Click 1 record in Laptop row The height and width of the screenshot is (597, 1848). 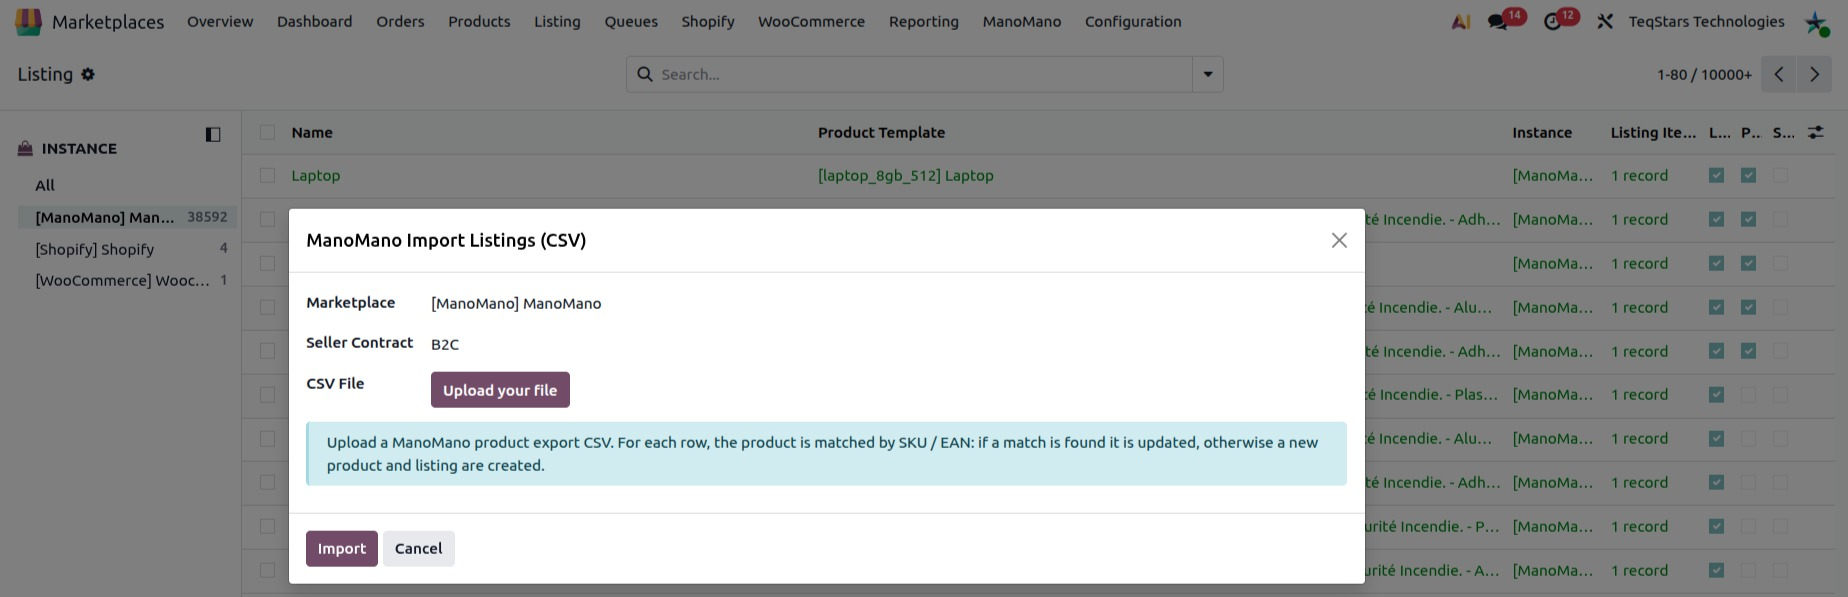1639,175
